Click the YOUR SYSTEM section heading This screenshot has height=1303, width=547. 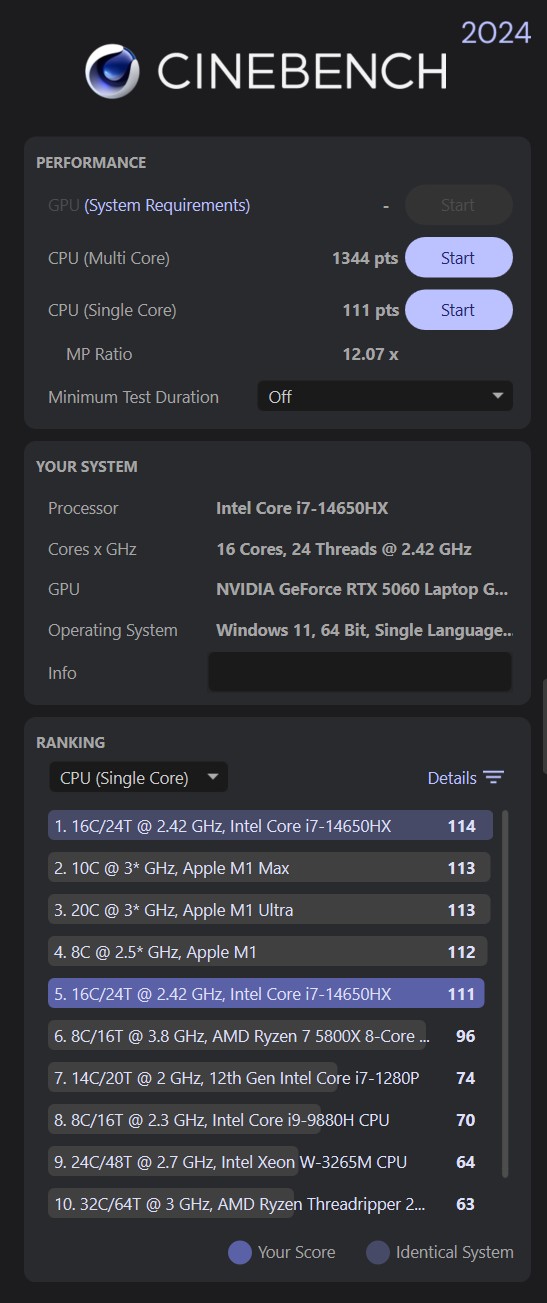87,466
